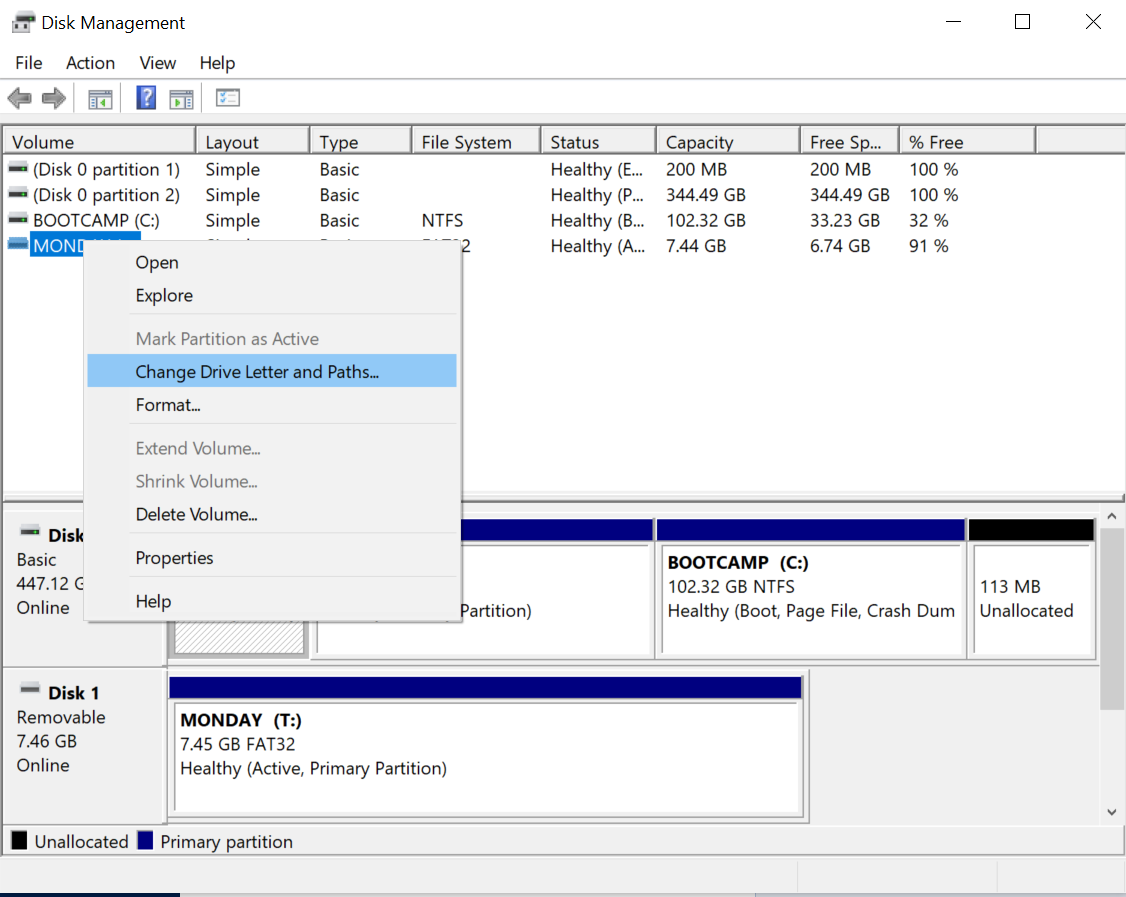Click the black Unallocated legend swatch
The height and width of the screenshot is (897, 1126).
[19, 840]
